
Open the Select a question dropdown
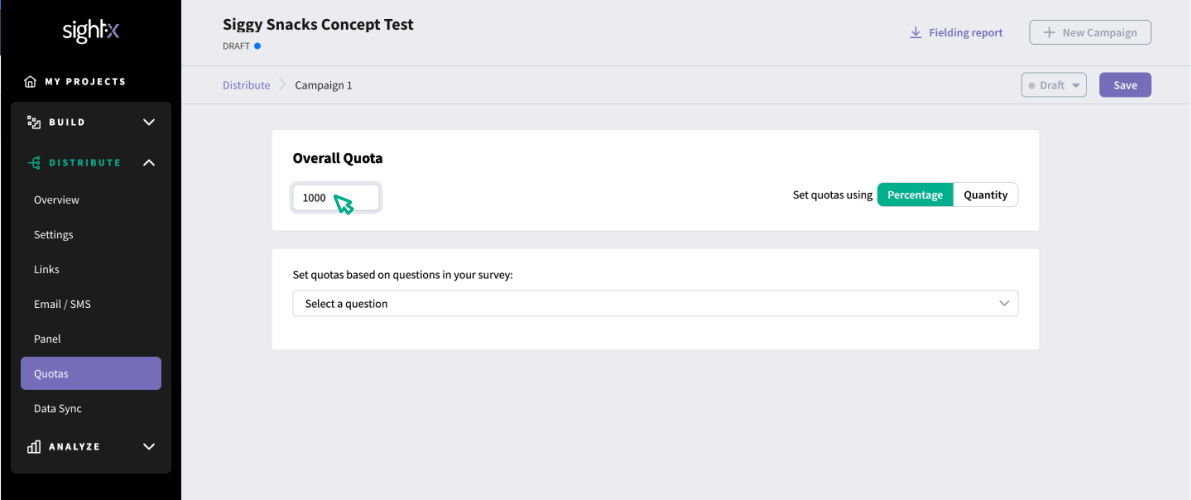pyautogui.click(x=655, y=303)
